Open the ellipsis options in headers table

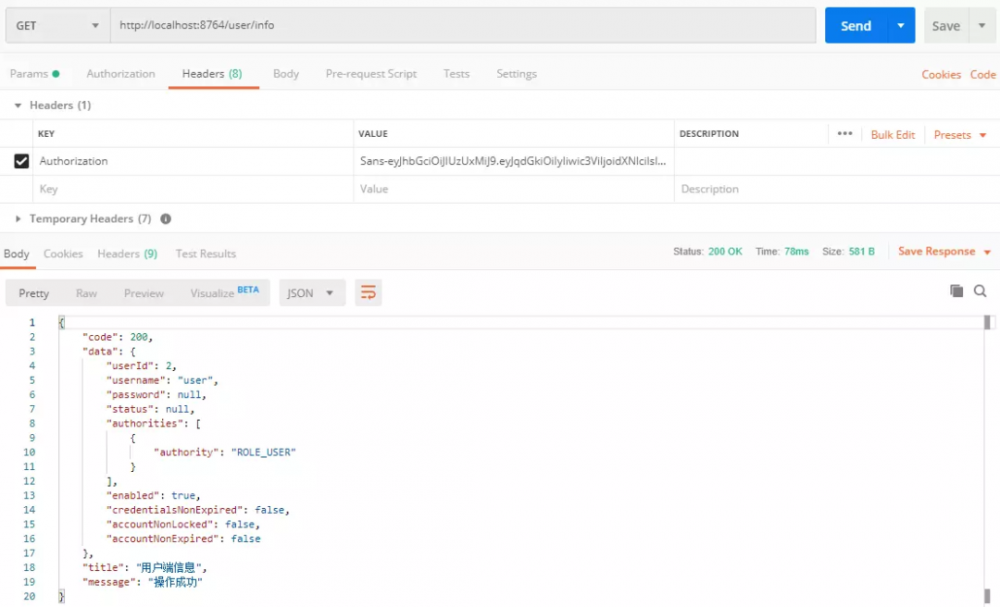point(845,133)
